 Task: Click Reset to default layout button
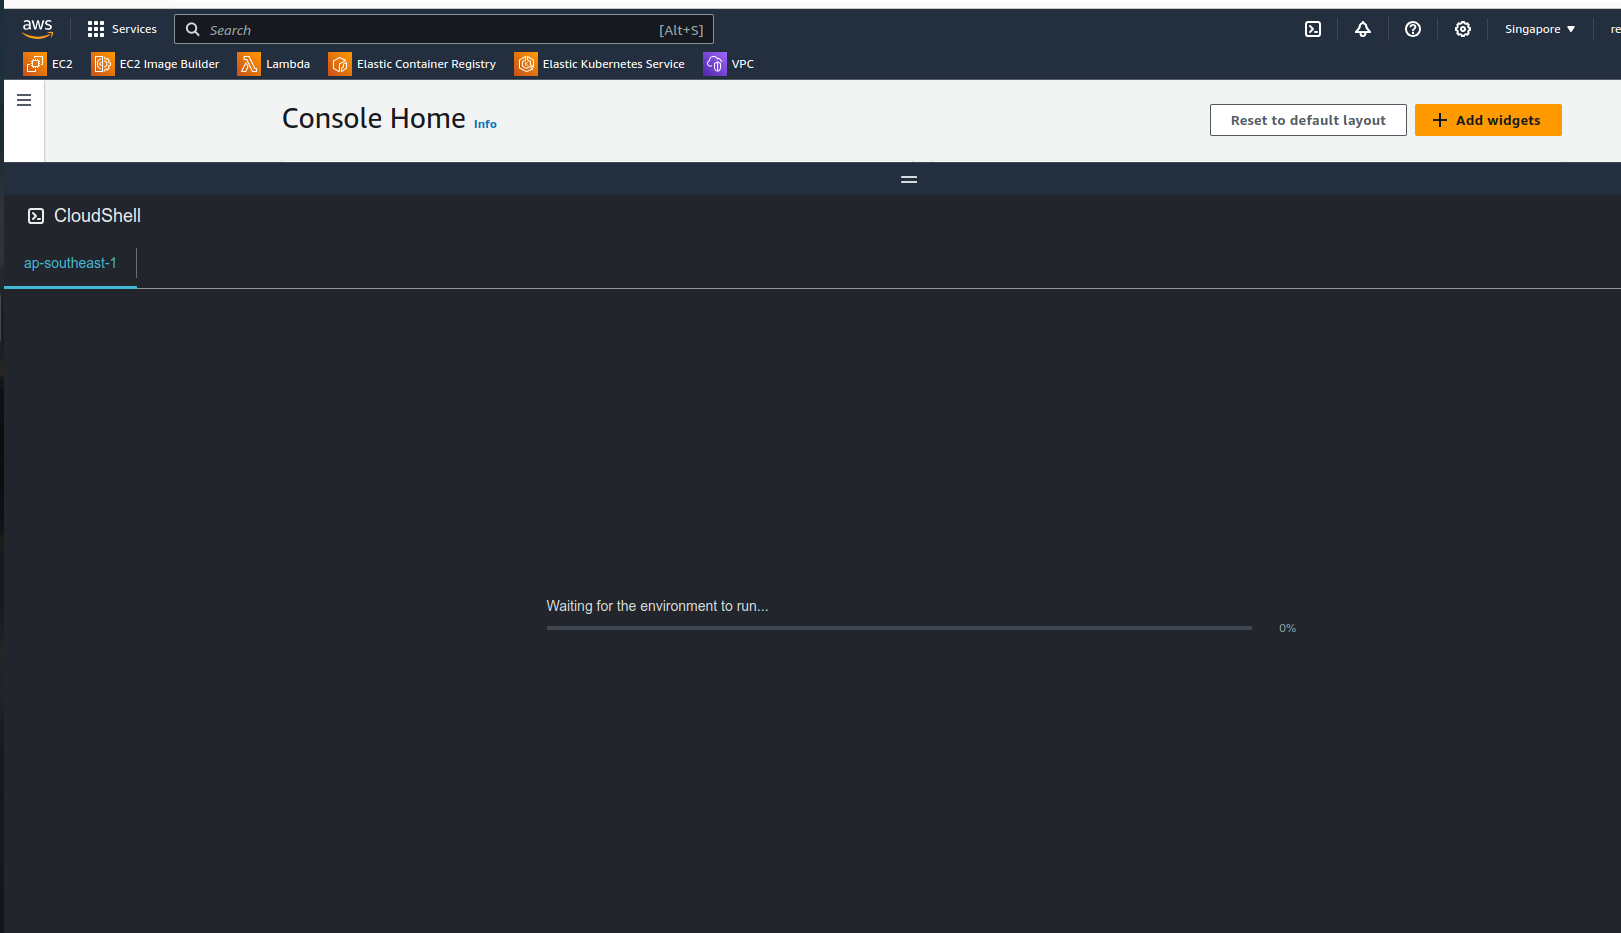1308,120
